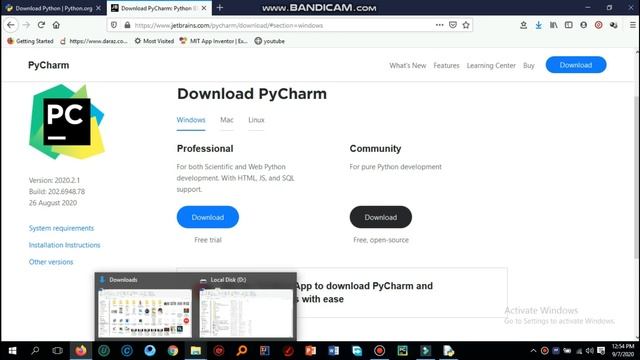Open a new browser tab with plus

220,8
